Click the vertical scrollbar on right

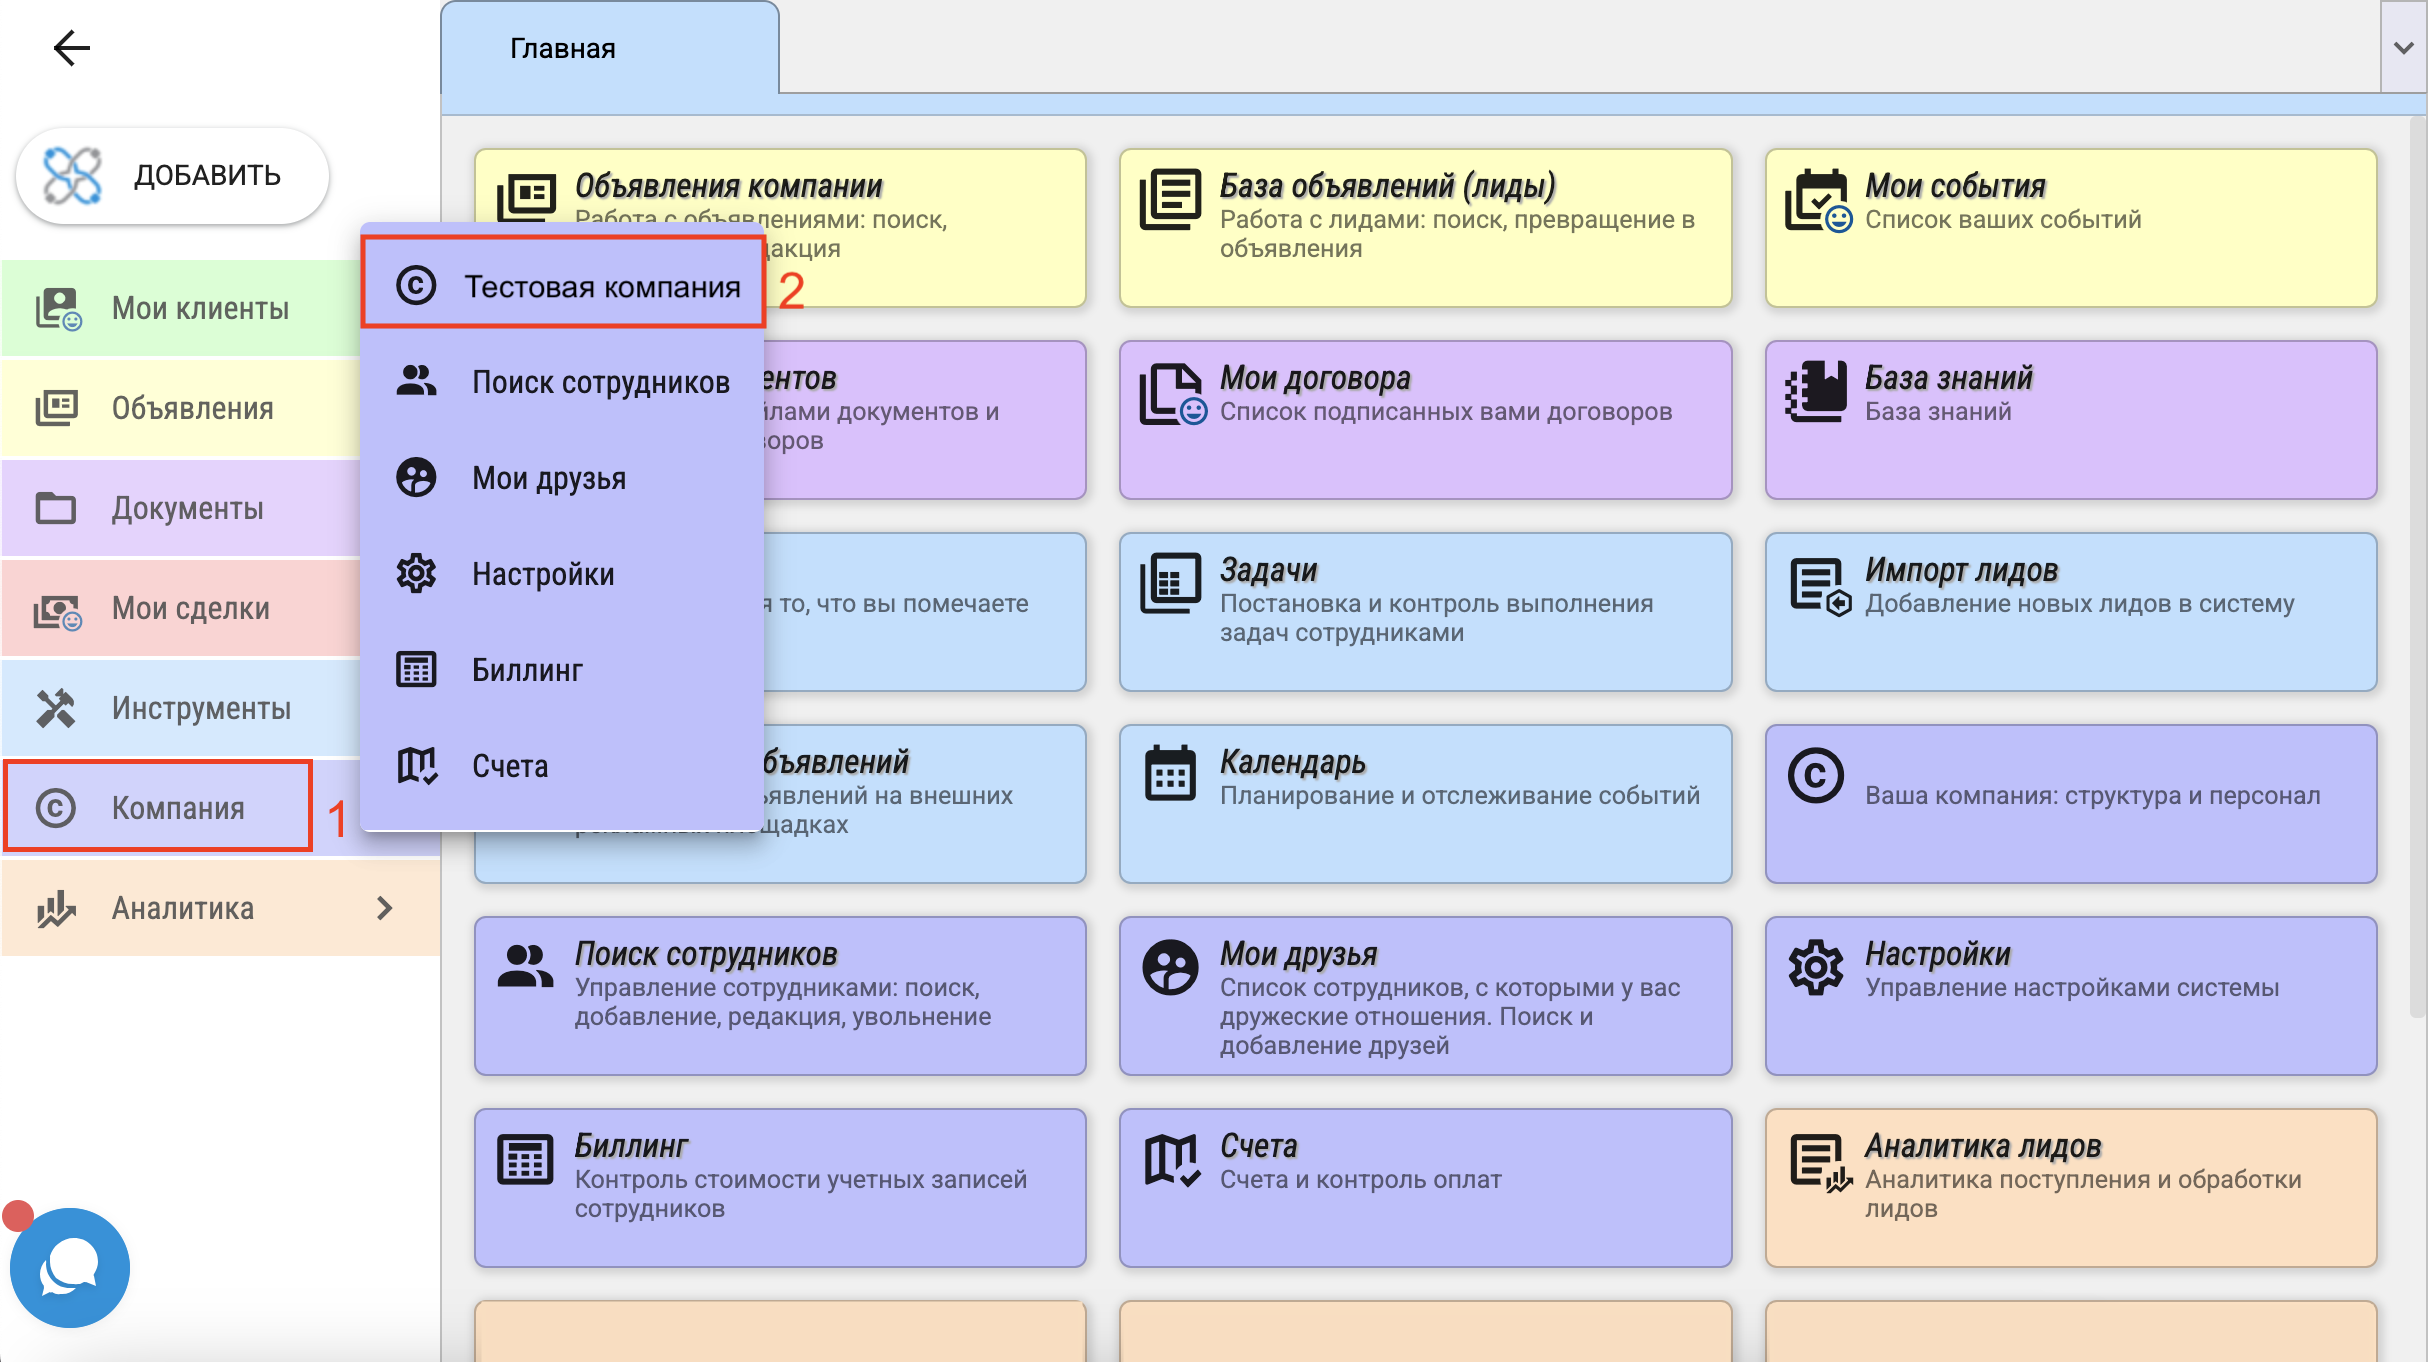pos(2417,566)
